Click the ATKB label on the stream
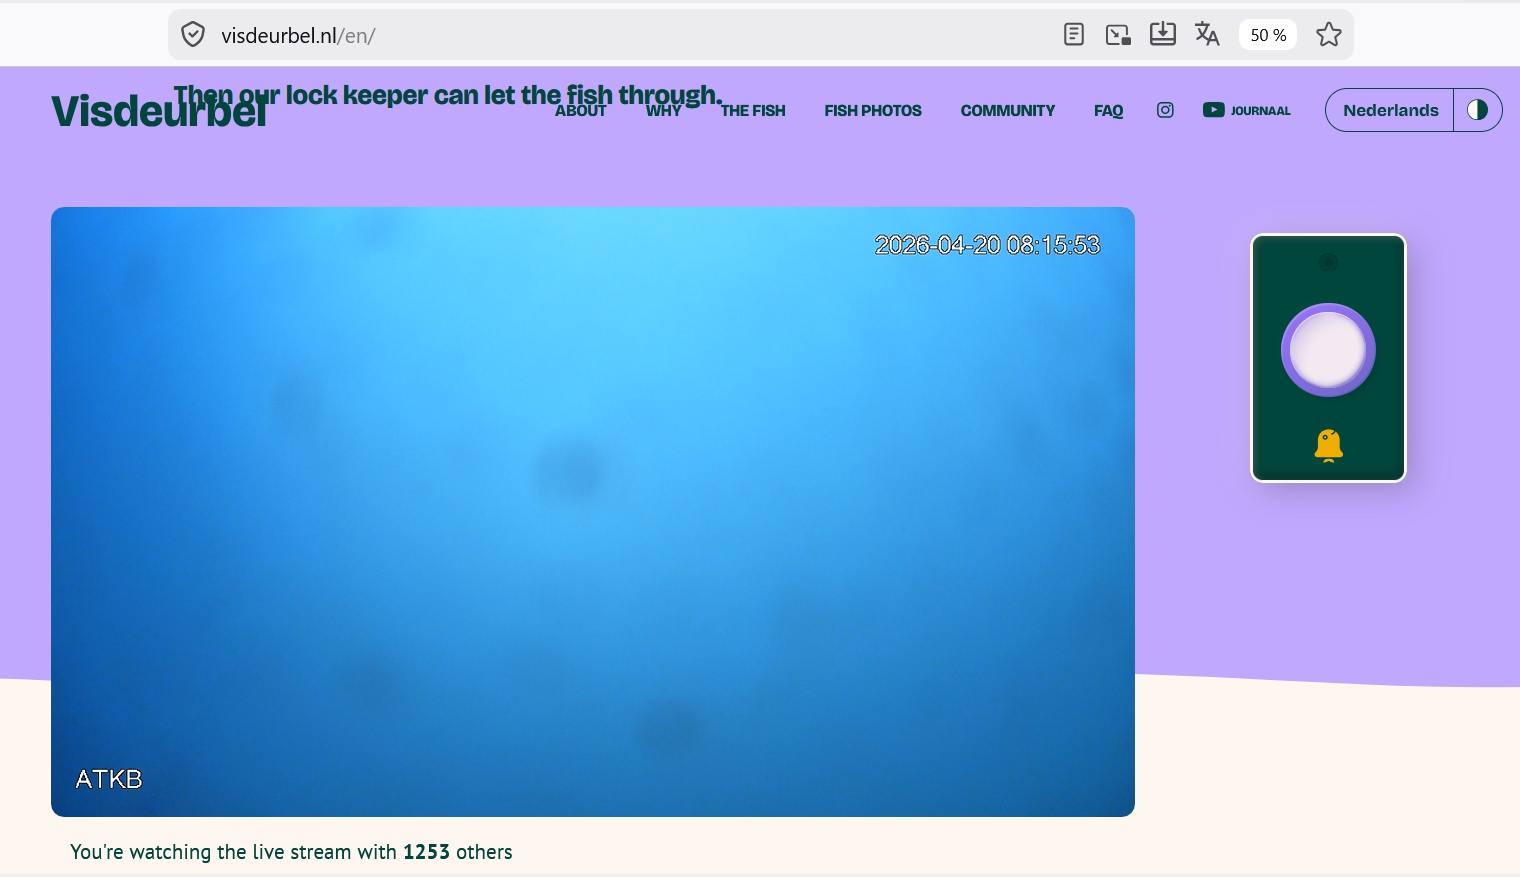 [x=109, y=779]
